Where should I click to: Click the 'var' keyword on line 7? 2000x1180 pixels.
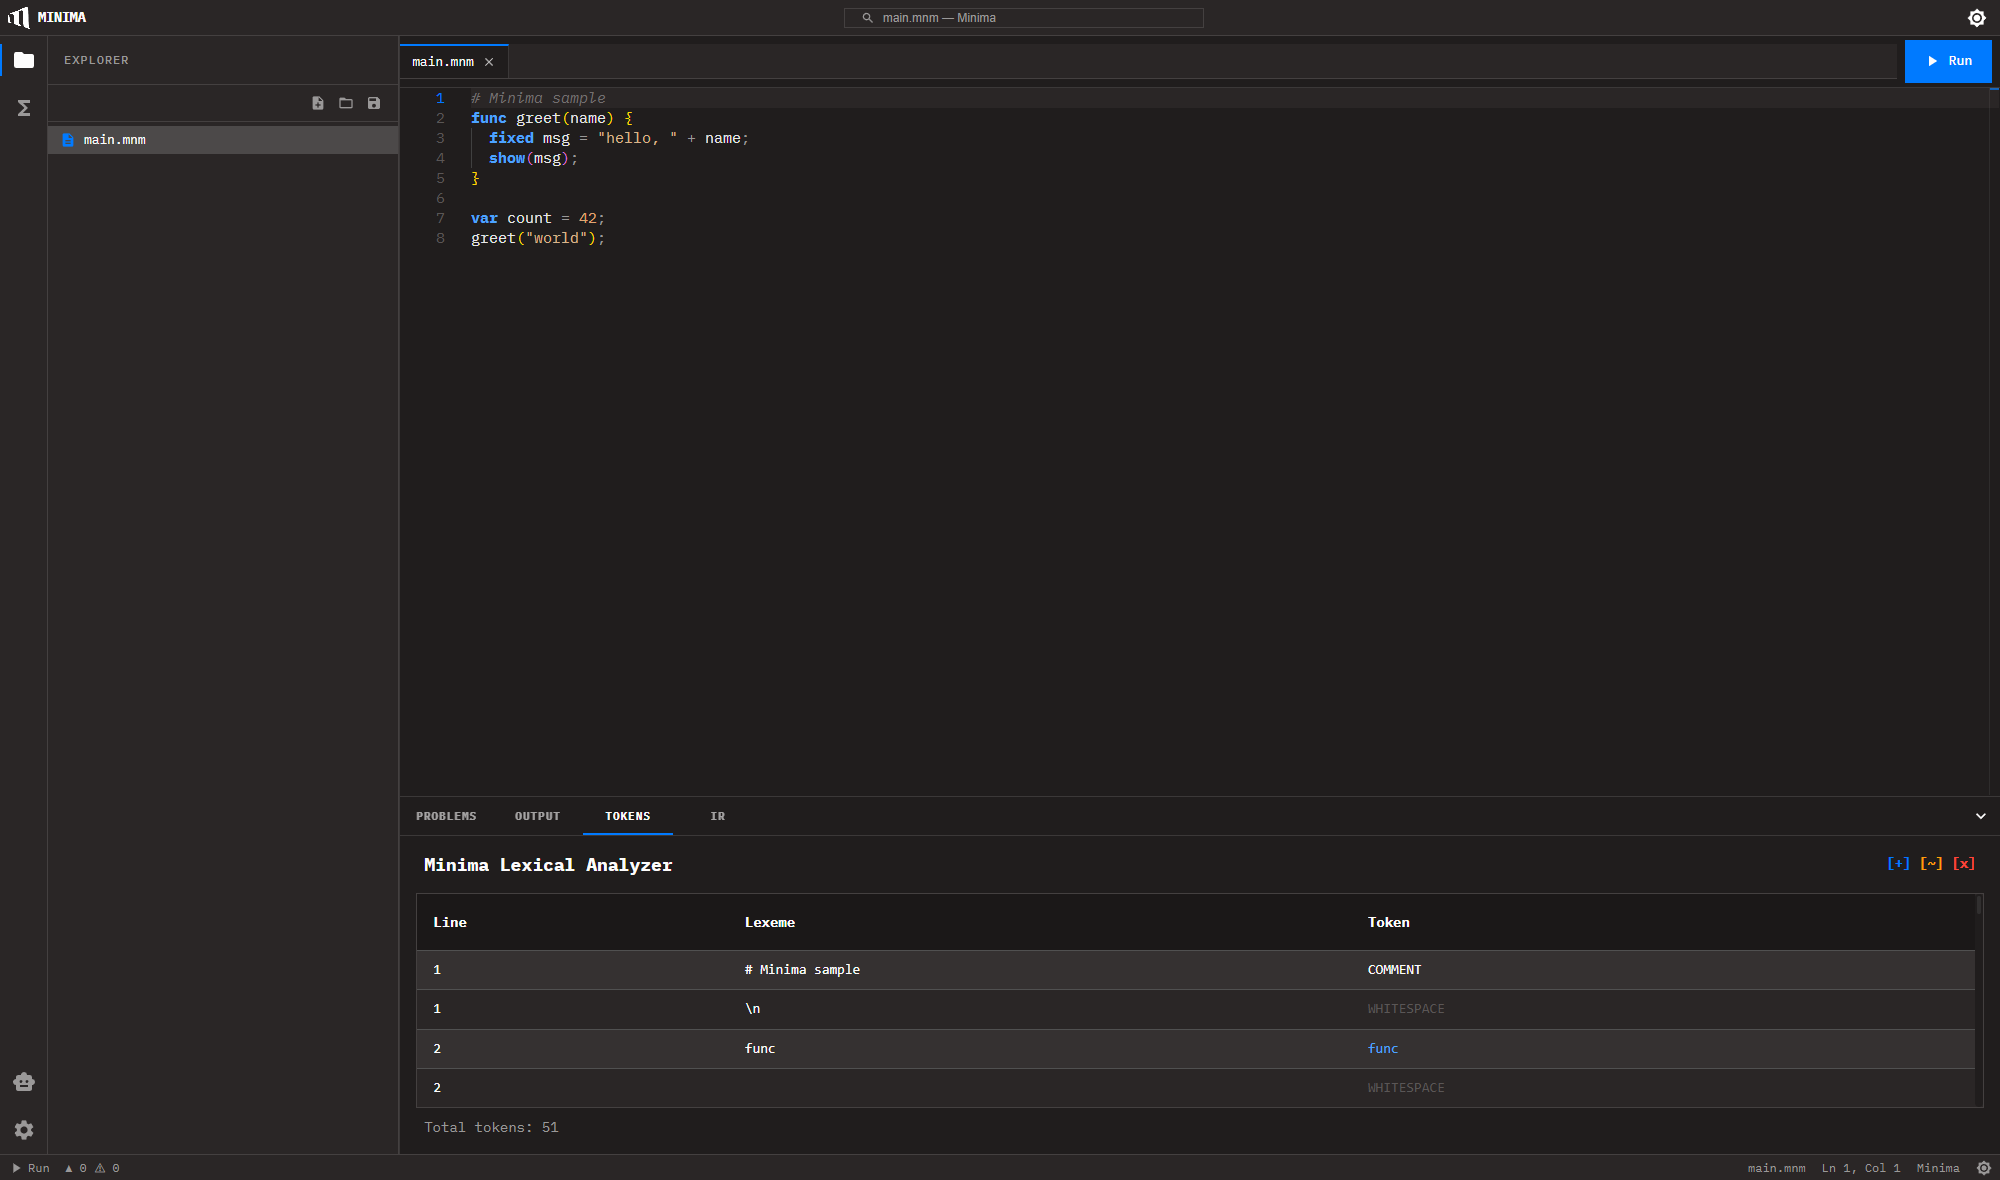pos(484,218)
